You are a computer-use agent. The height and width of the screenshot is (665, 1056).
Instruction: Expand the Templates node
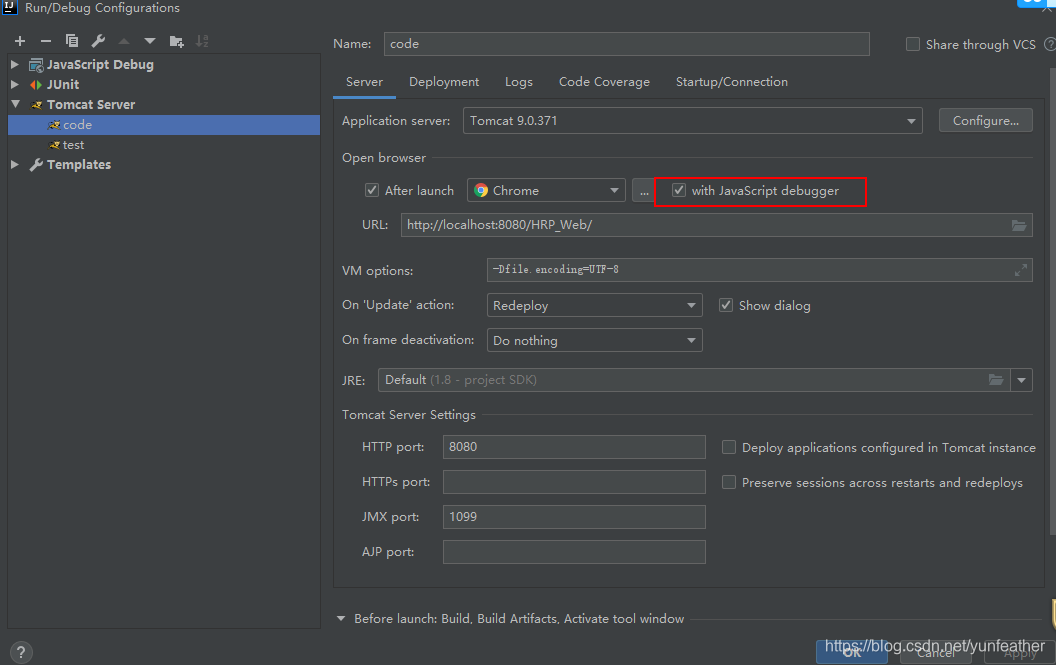15,164
